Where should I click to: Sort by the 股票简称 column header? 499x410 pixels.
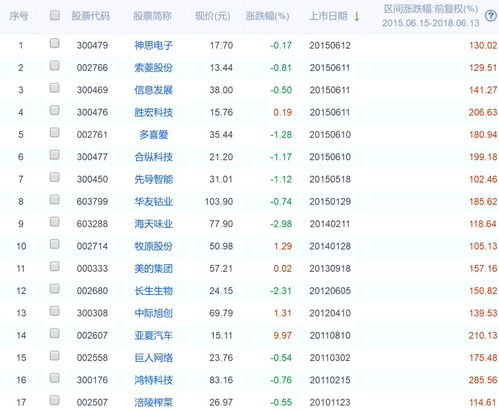click(152, 16)
